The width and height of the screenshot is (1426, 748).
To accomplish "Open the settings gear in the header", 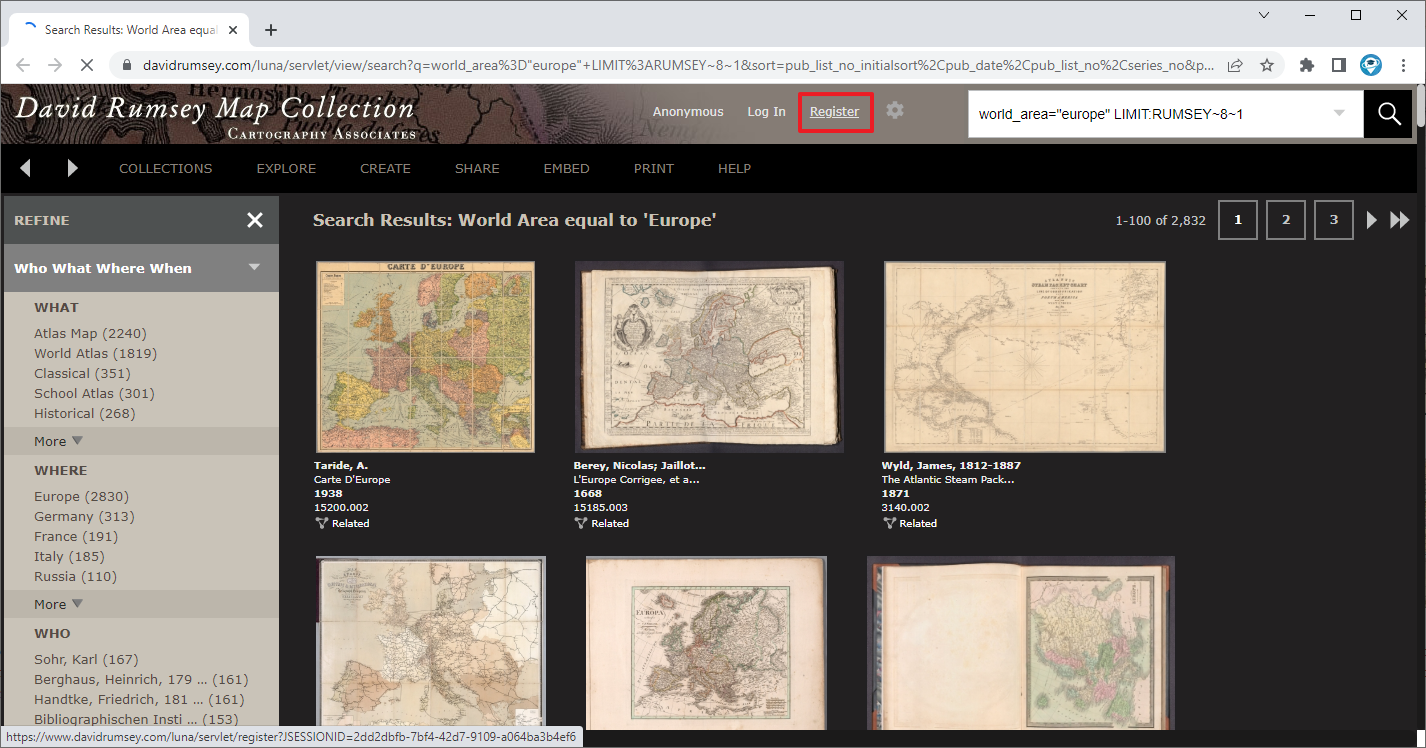I will point(894,111).
